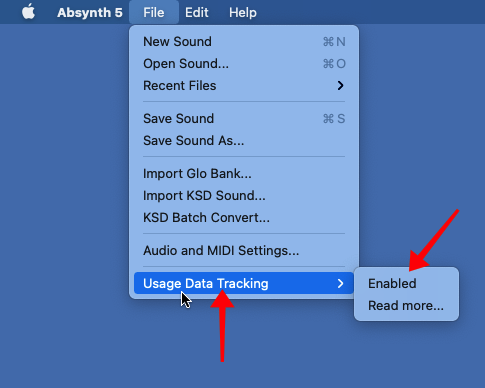The image size is (485, 388).
Task: Click the ⌘S shortcut label beside Save Sound
Action: point(334,119)
